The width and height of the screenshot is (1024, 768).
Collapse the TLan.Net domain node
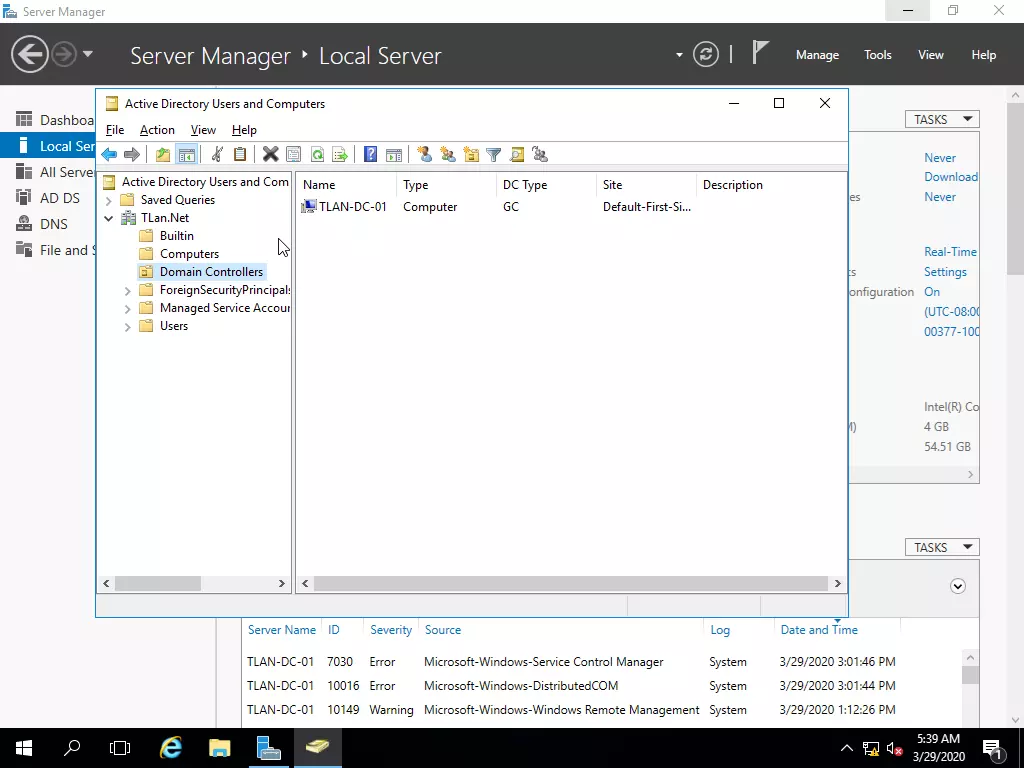109,218
